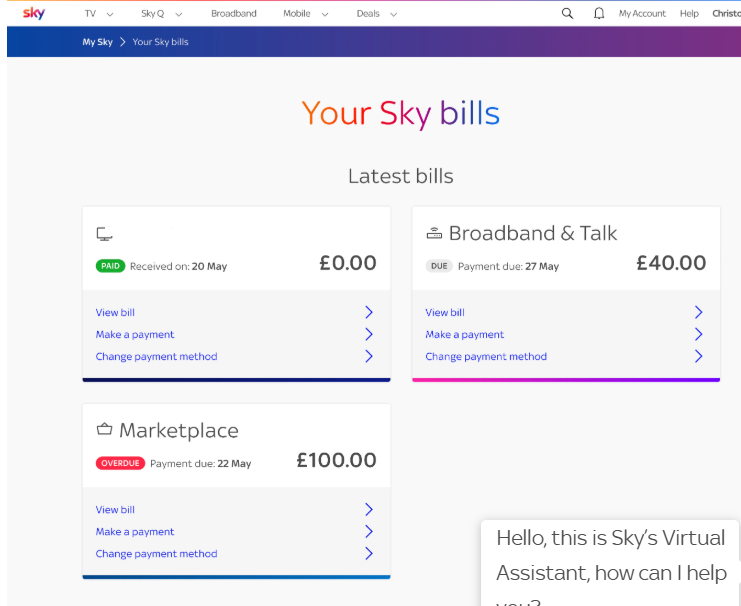This screenshot has width=741, height=606.
Task: Open the Broadband menu item
Action: point(234,14)
